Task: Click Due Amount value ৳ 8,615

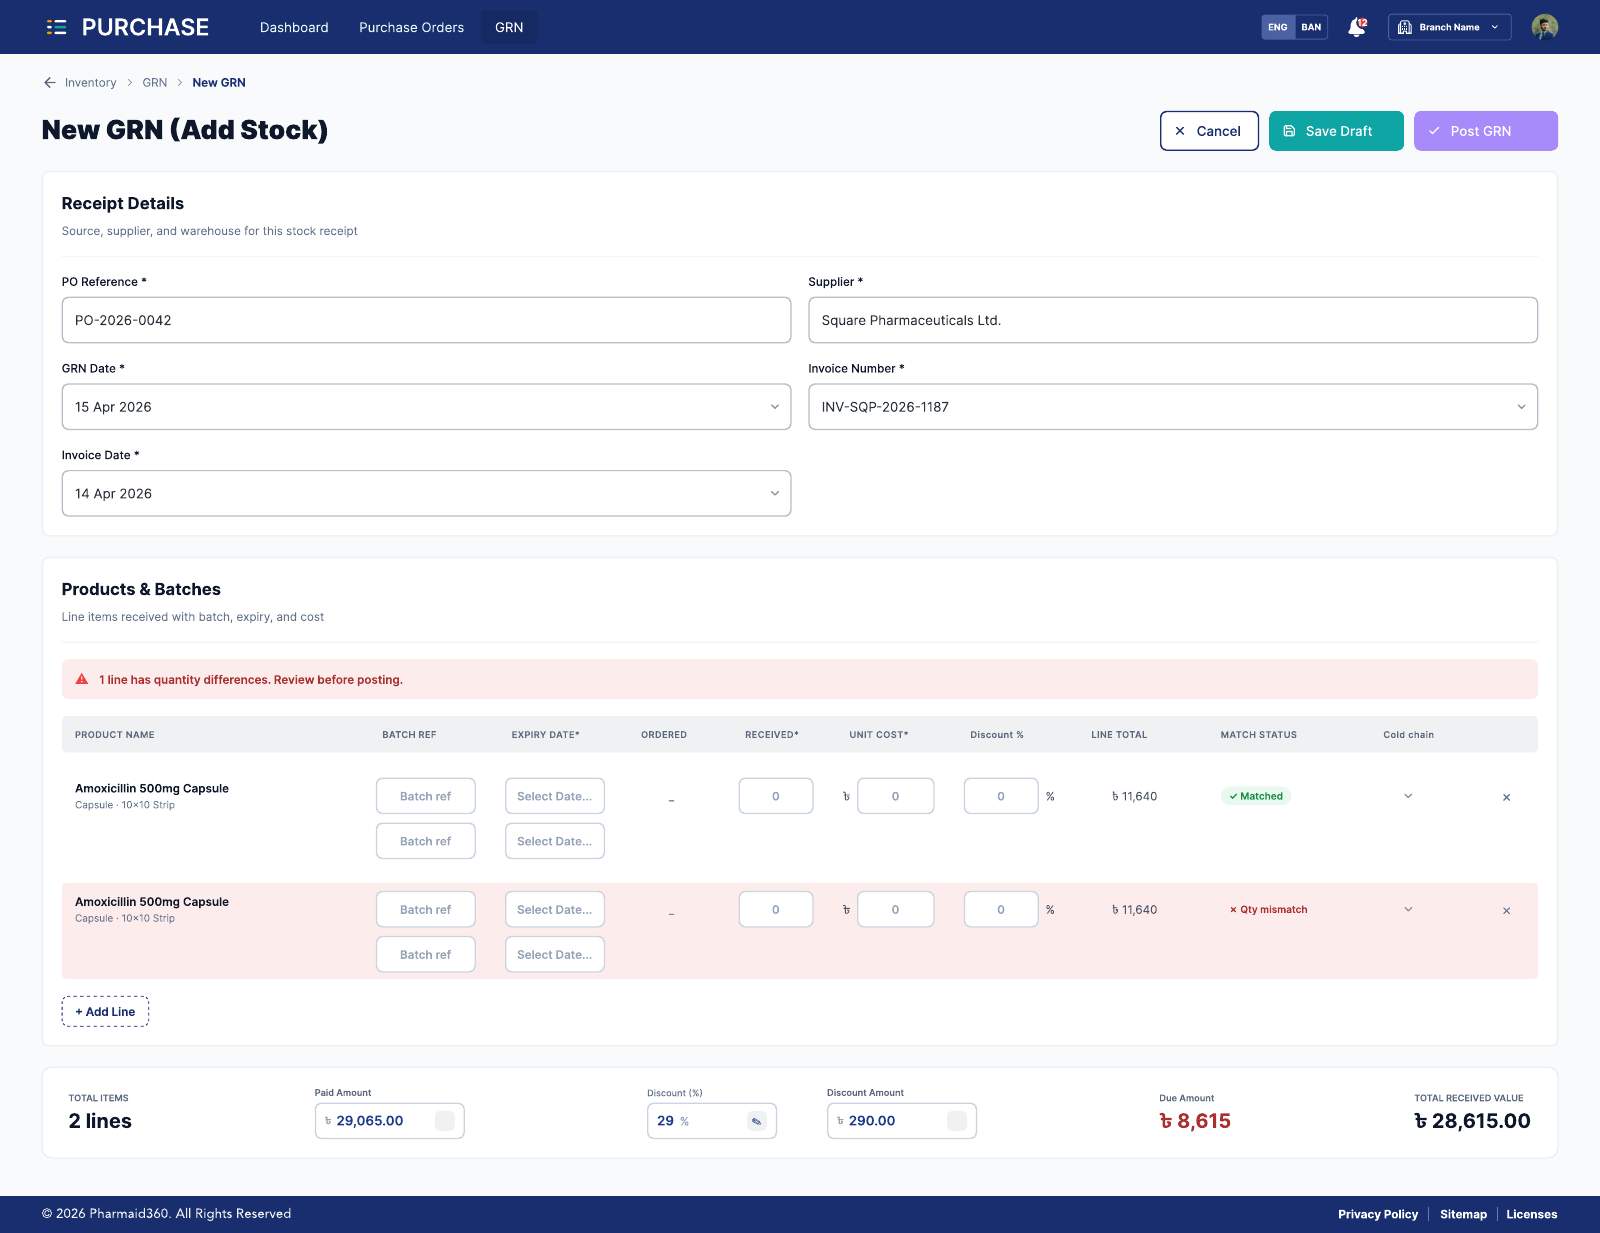Action: [1195, 1121]
